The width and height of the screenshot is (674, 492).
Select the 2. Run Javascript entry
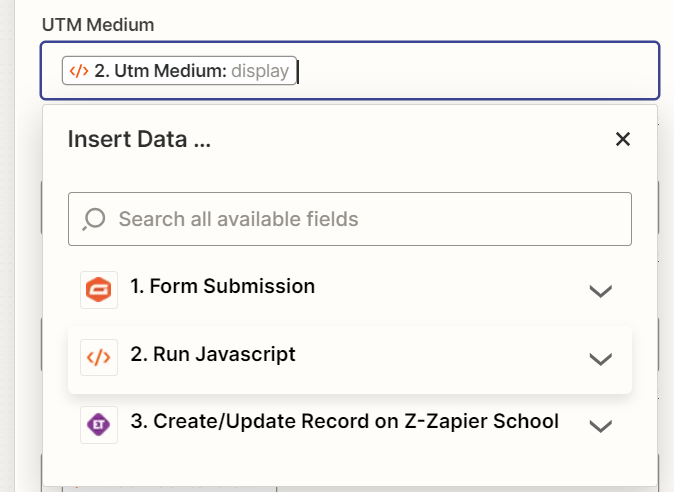click(x=350, y=360)
